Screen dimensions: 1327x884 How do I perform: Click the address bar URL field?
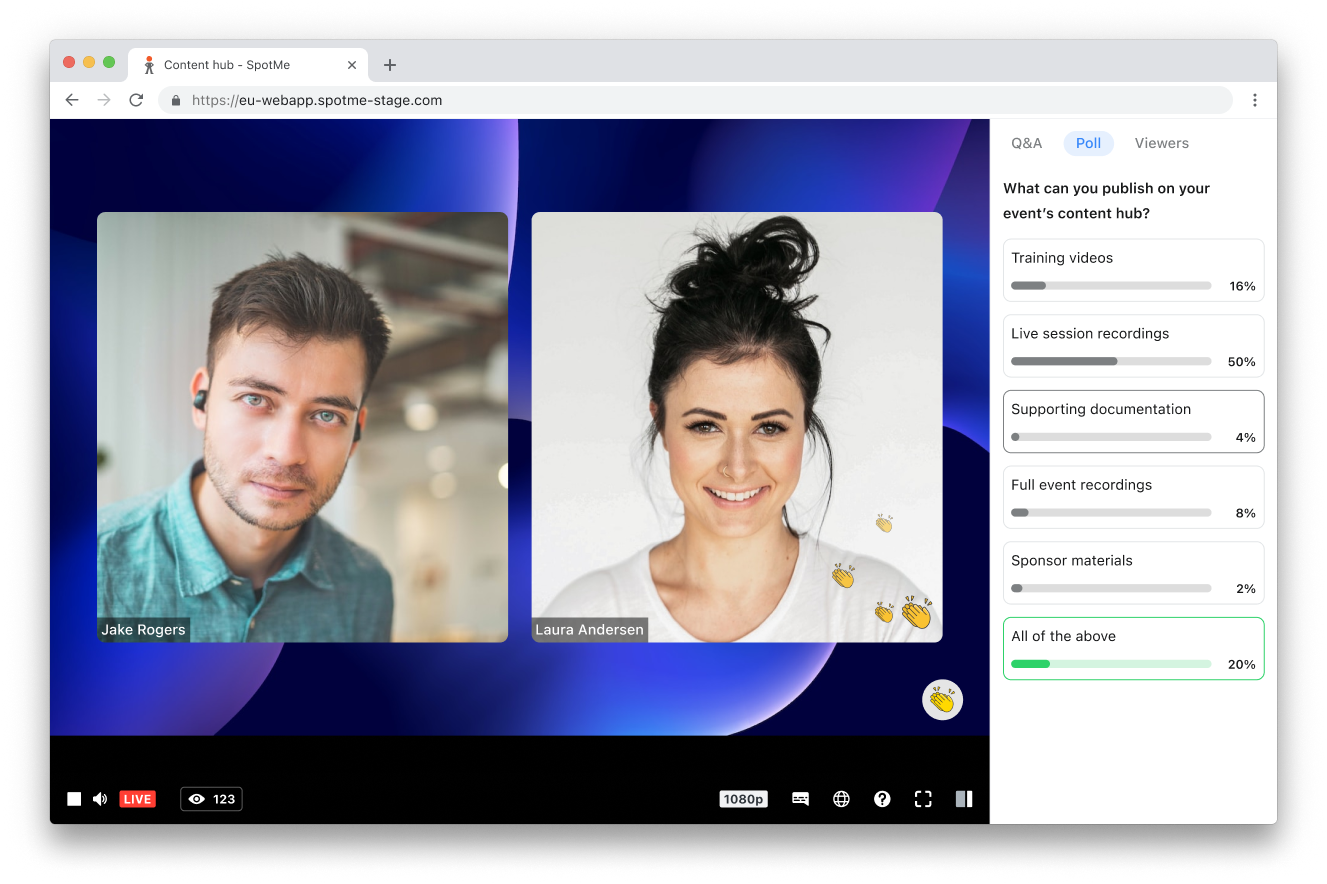coord(695,100)
